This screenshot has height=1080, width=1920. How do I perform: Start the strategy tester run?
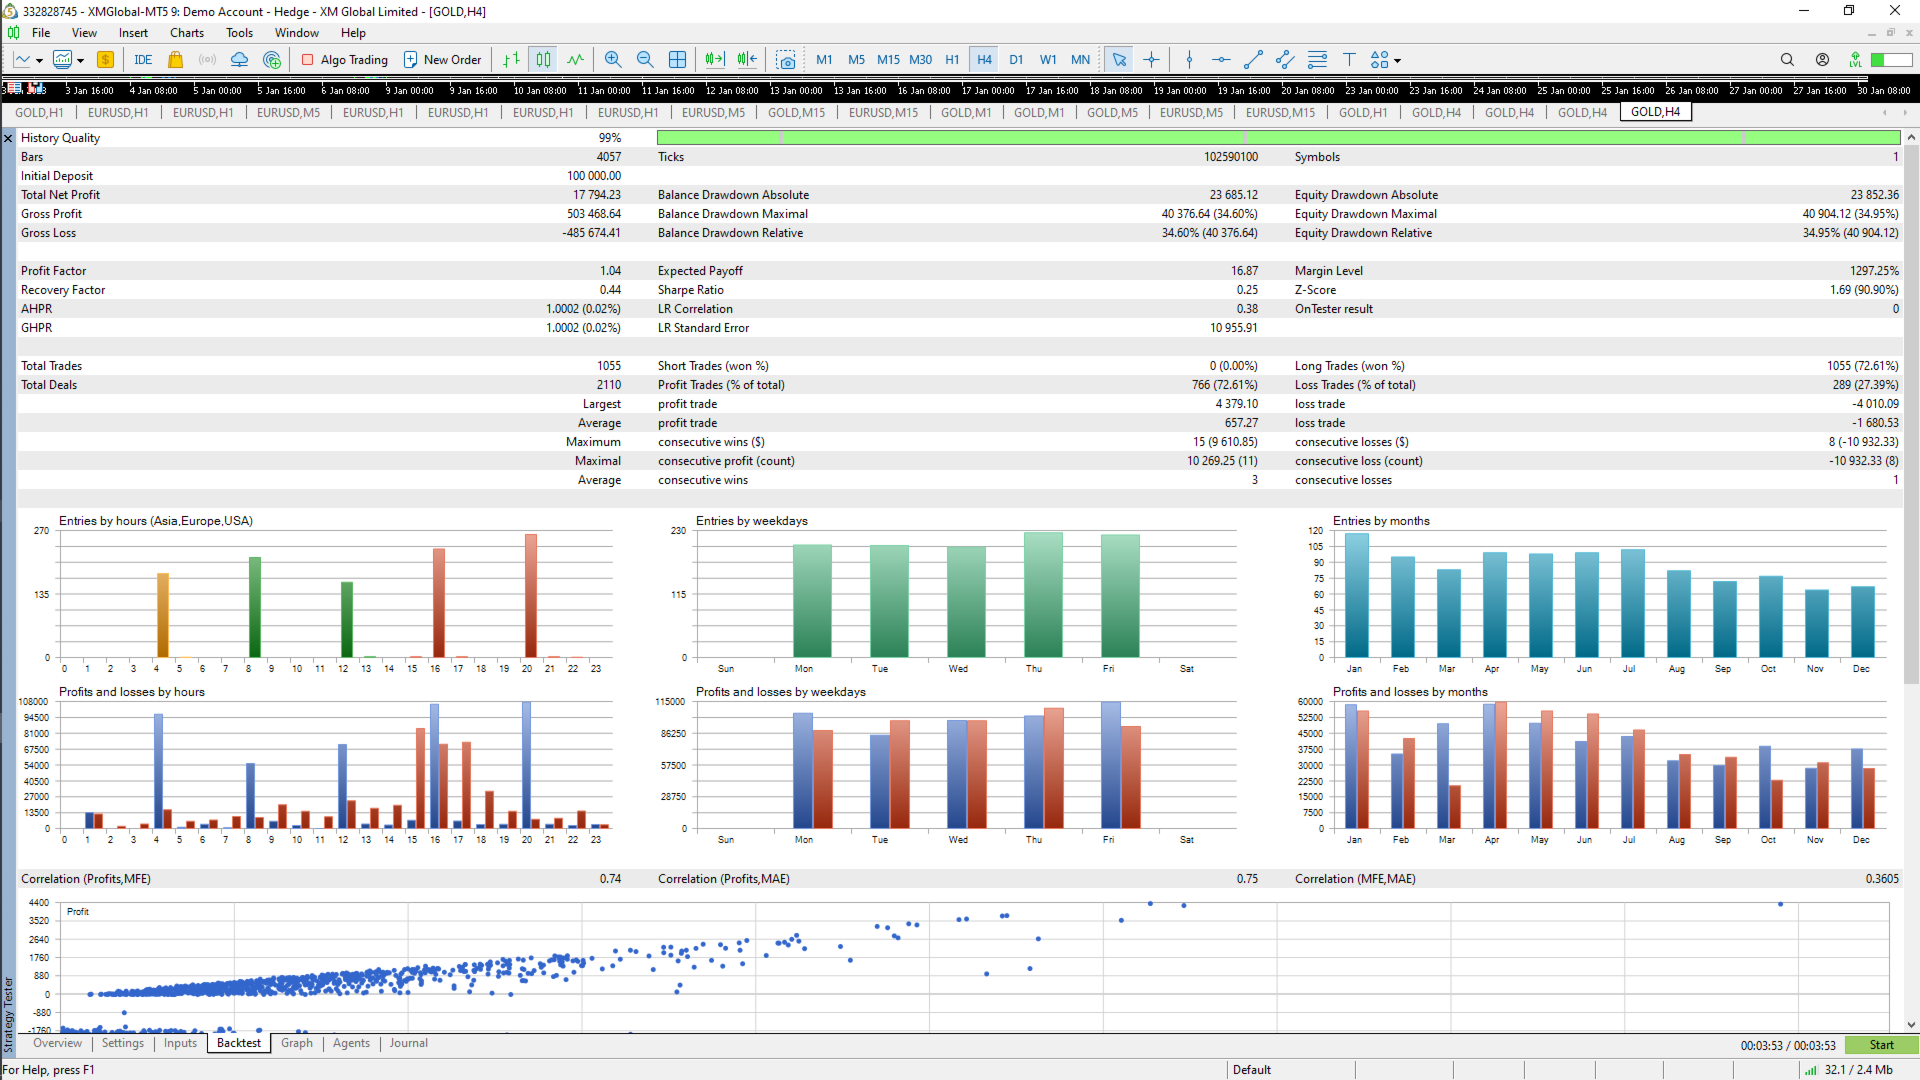tap(1881, 1045)
